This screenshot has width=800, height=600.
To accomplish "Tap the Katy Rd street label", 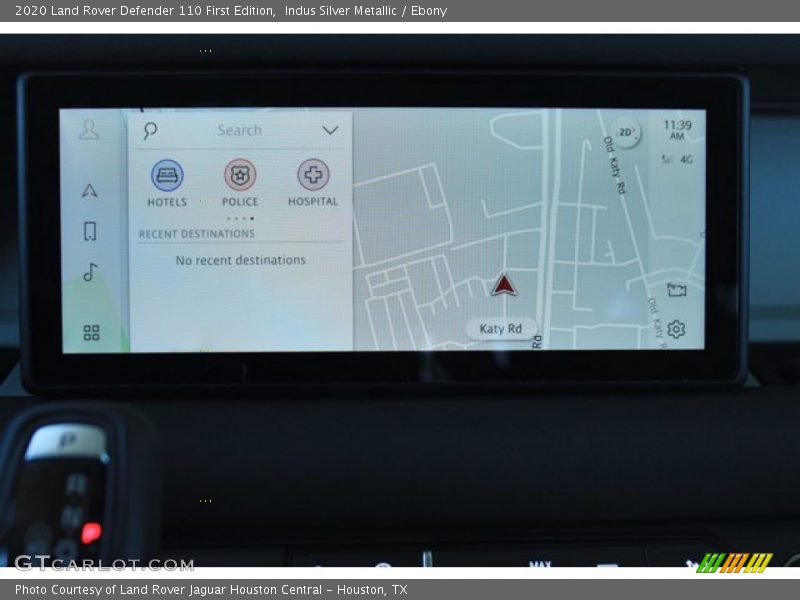I will 501,329.
